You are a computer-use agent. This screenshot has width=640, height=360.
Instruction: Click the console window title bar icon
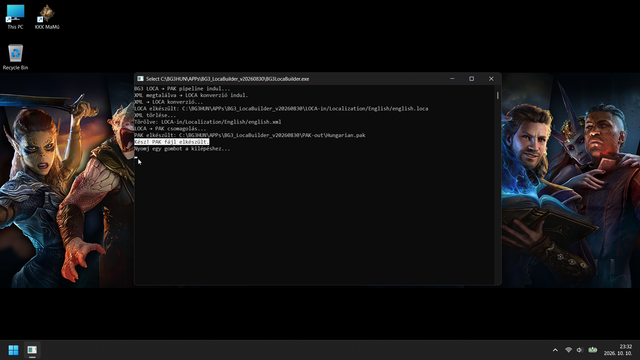point(140,79)
